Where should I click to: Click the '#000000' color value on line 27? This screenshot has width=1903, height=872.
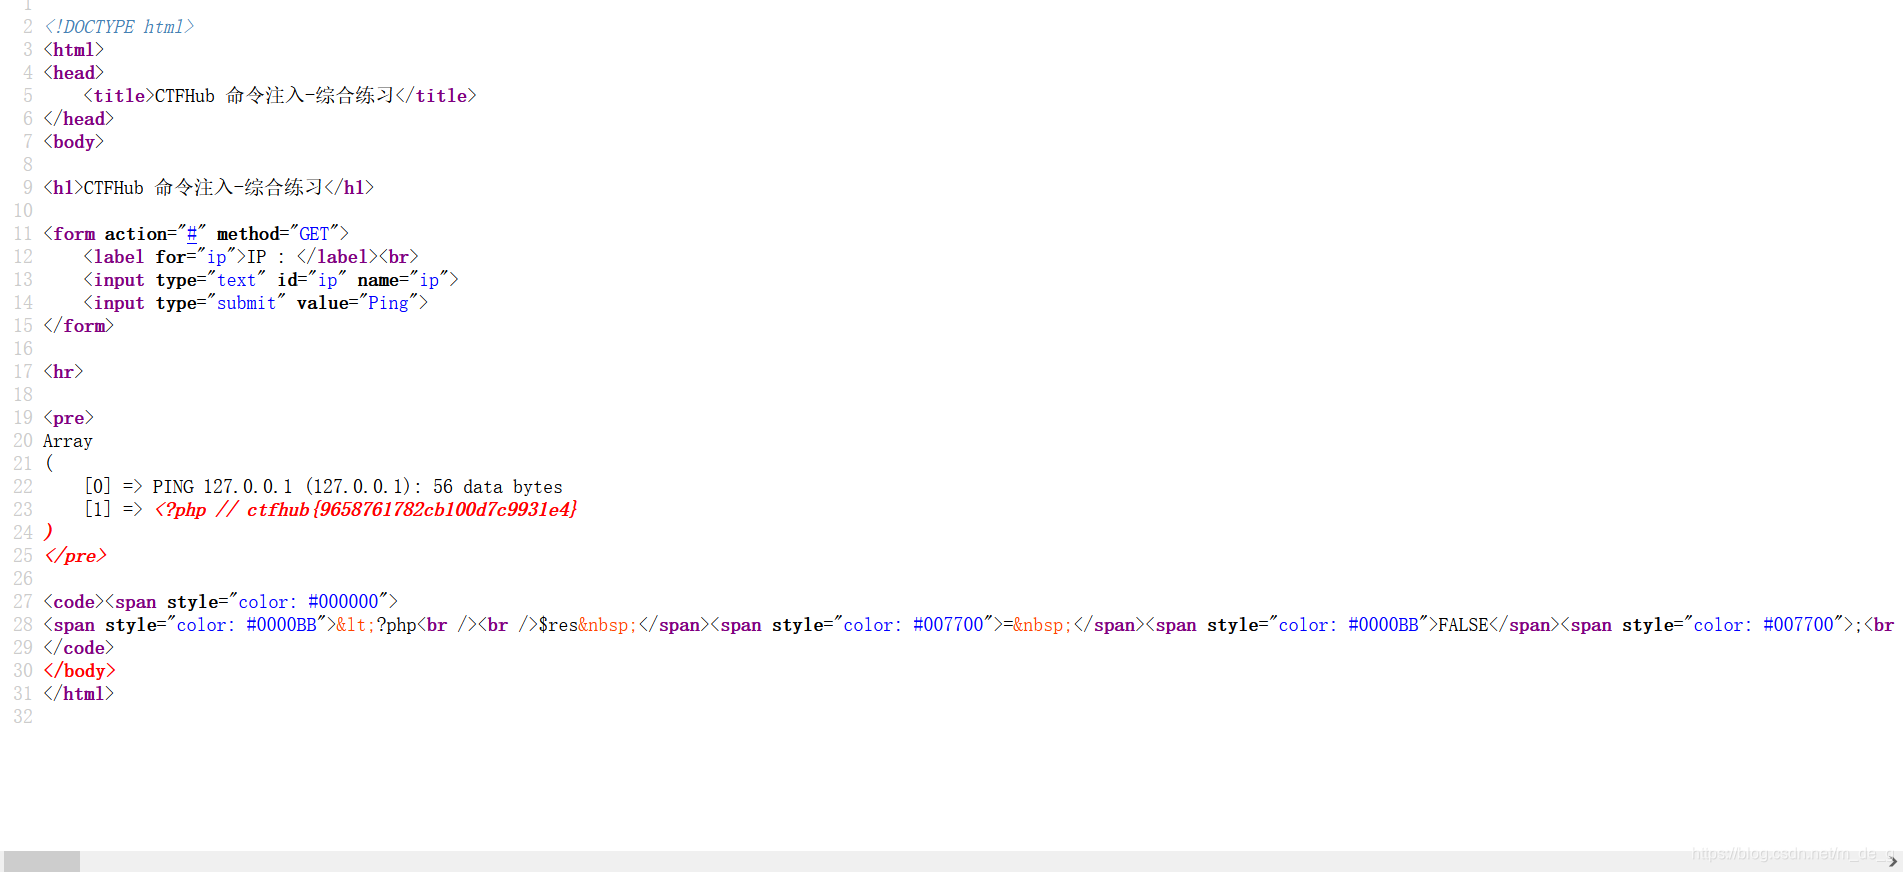343,602
